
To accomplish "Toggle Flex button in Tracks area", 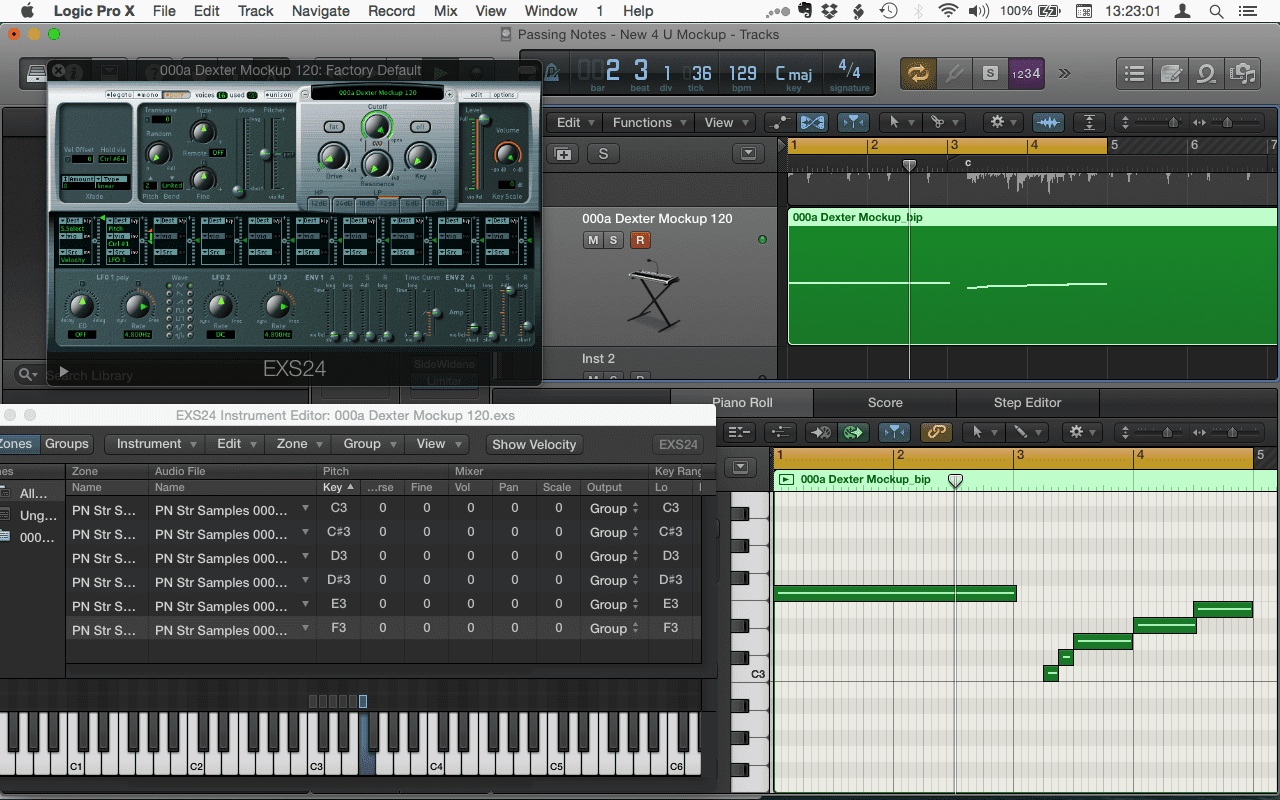I will [812, 122].
